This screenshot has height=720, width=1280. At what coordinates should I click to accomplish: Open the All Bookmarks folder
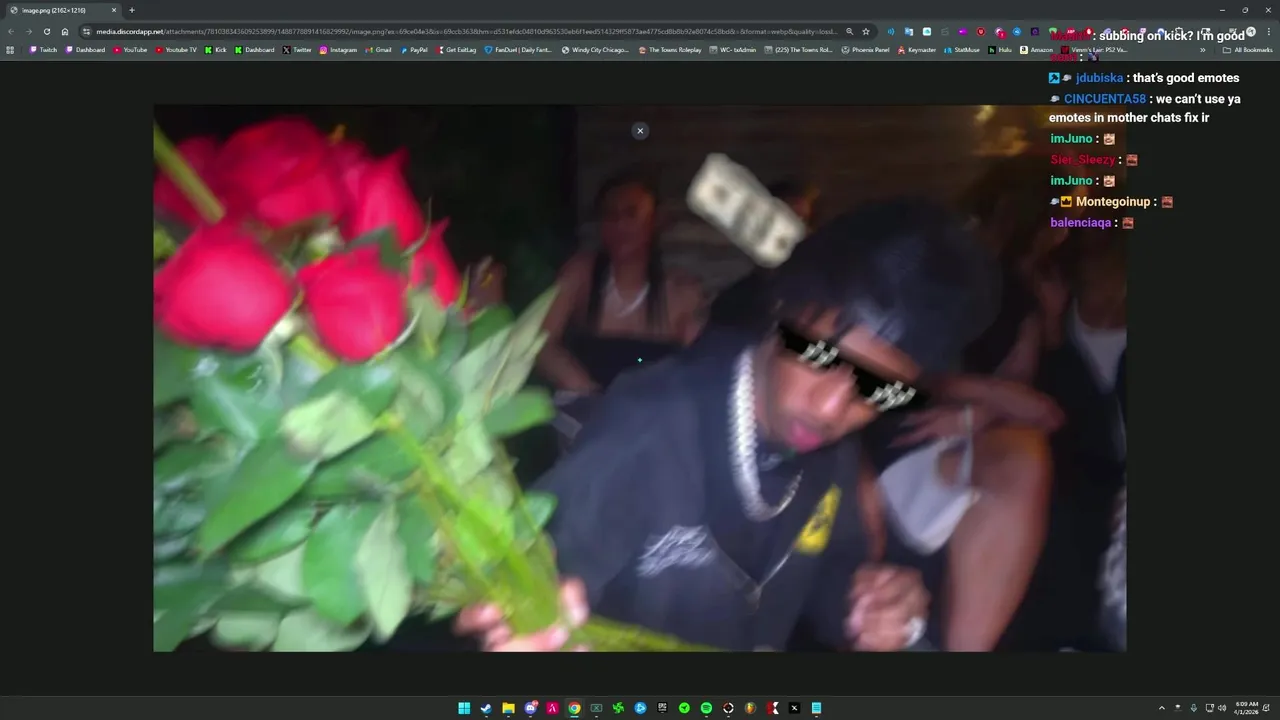point(1247,49)
